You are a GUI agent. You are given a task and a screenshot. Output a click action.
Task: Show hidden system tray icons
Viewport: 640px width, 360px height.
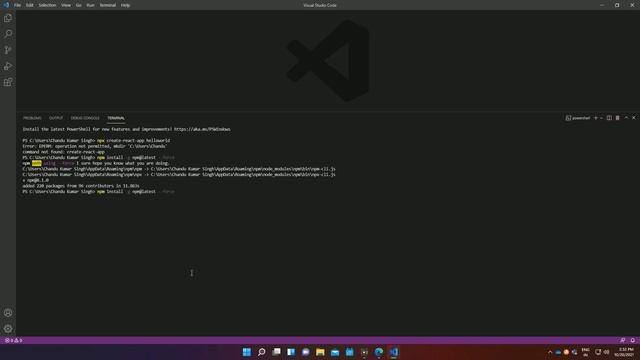550,352
